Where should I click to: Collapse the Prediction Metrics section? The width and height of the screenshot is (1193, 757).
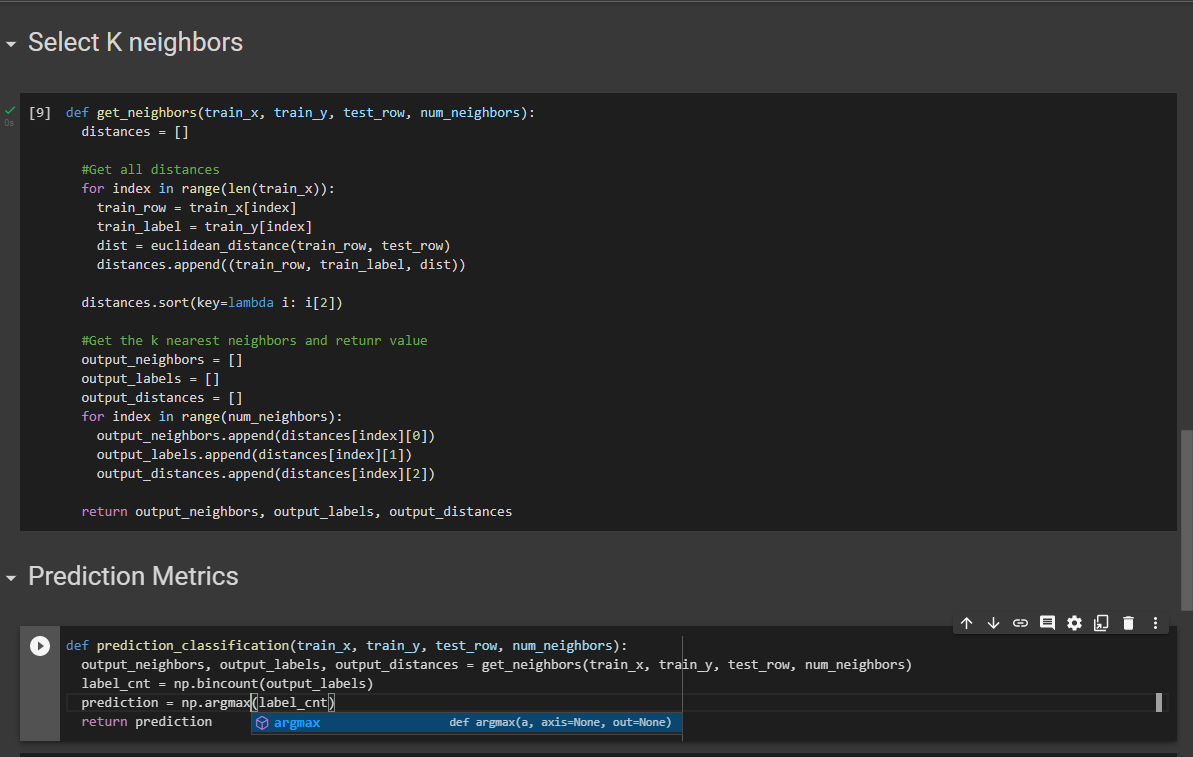point(11,578)
